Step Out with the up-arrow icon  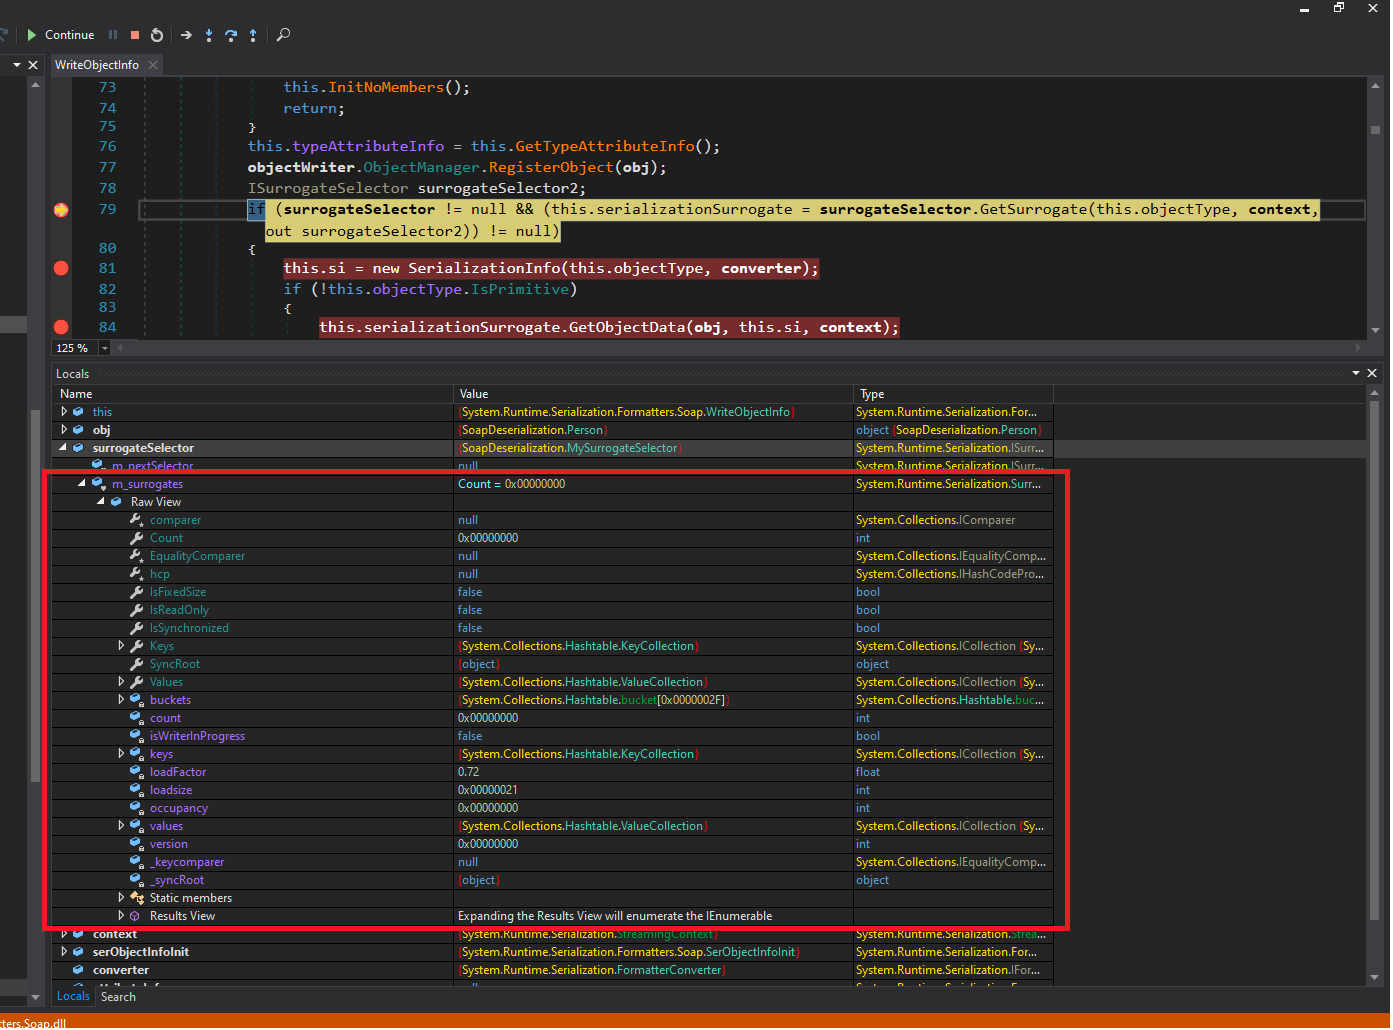253,35
